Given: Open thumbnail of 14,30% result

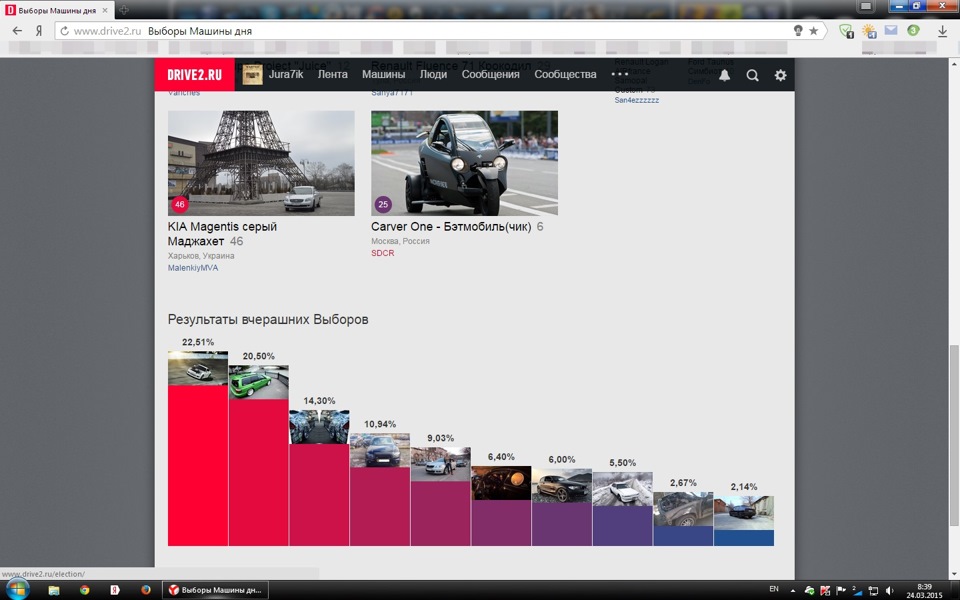Looking at the screenshot, I should coord(319,427).
